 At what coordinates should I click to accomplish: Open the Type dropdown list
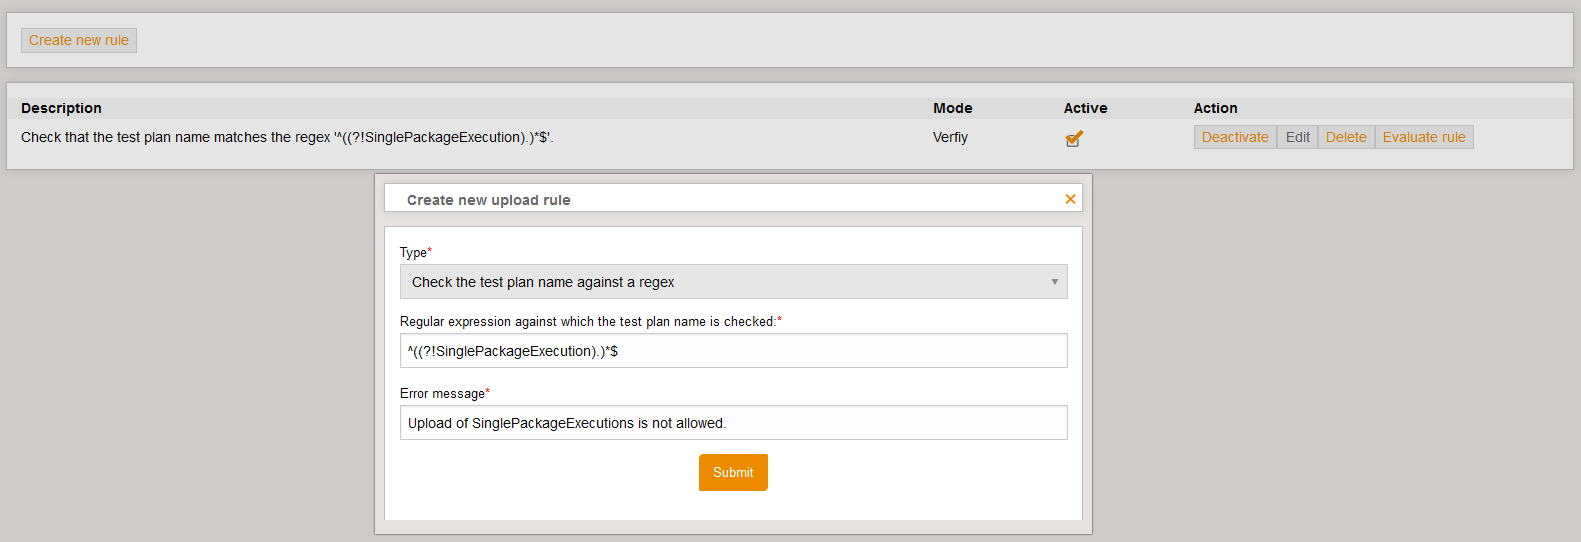[x=733, y=282]
